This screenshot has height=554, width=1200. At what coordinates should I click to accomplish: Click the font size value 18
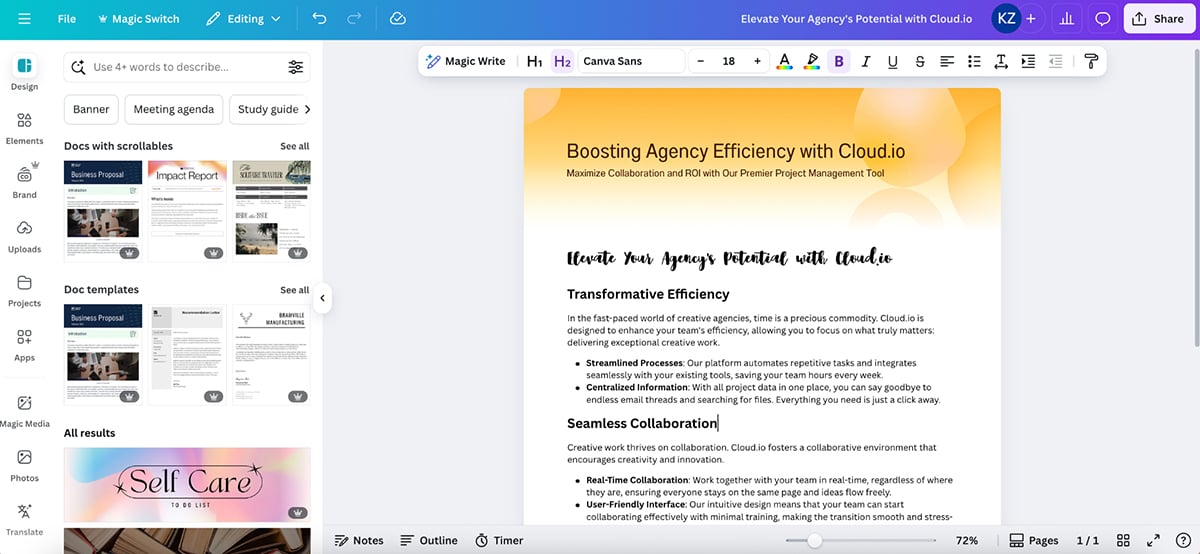click(729, 61)
